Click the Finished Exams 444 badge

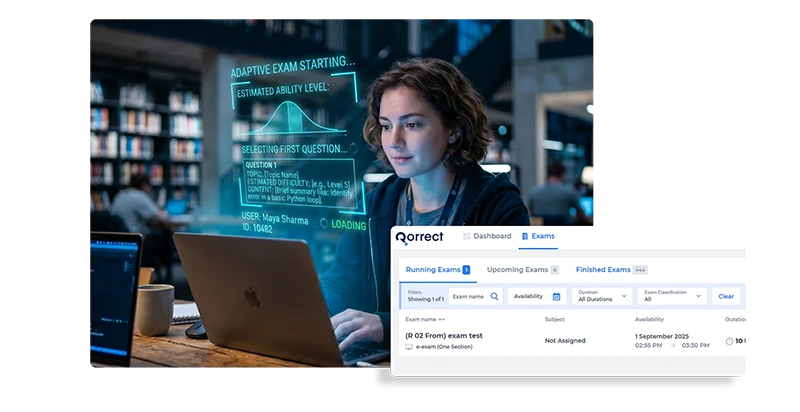coord(640,270)
